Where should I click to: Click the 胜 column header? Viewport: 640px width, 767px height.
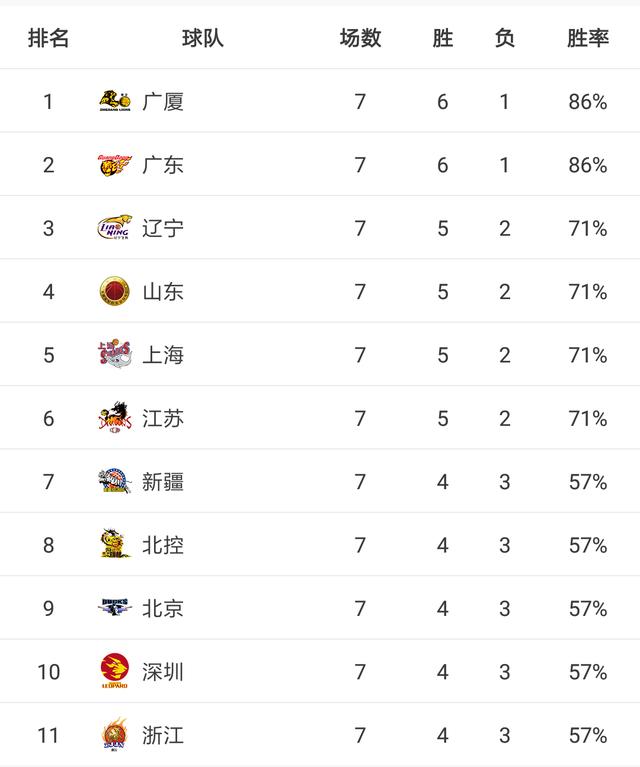pos(443,38)
